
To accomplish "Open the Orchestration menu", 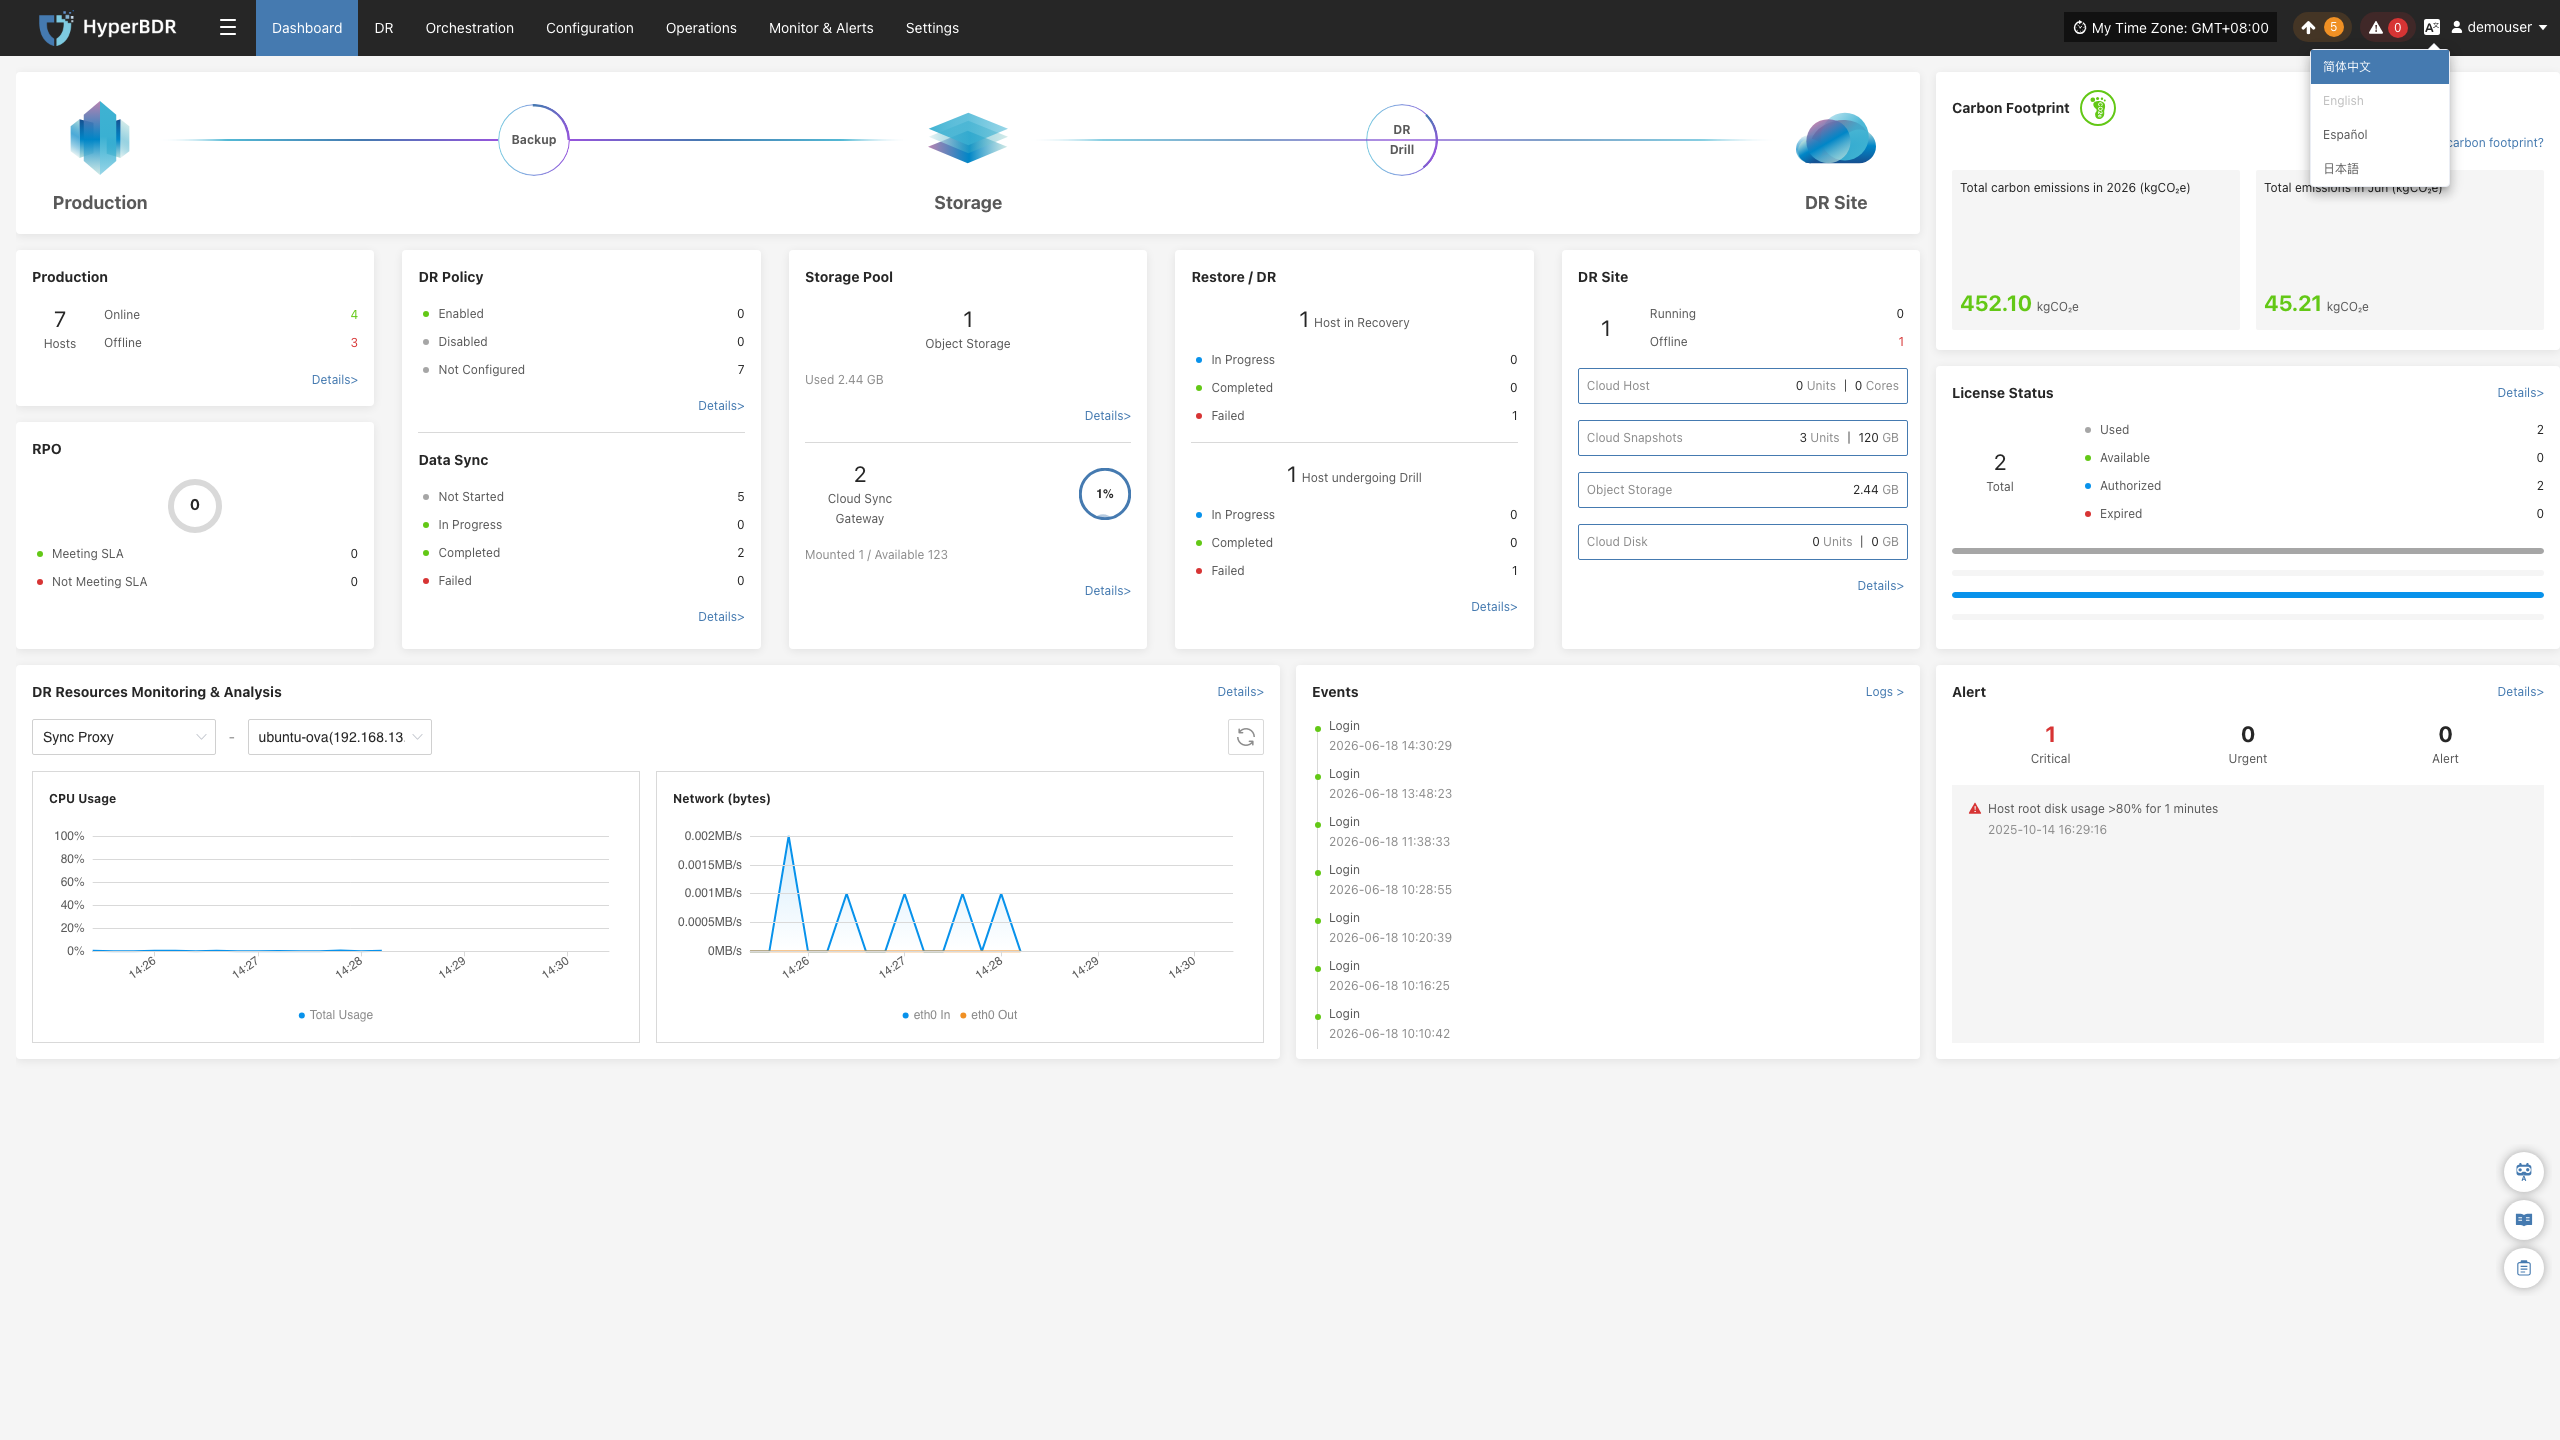I will (470, 28).
